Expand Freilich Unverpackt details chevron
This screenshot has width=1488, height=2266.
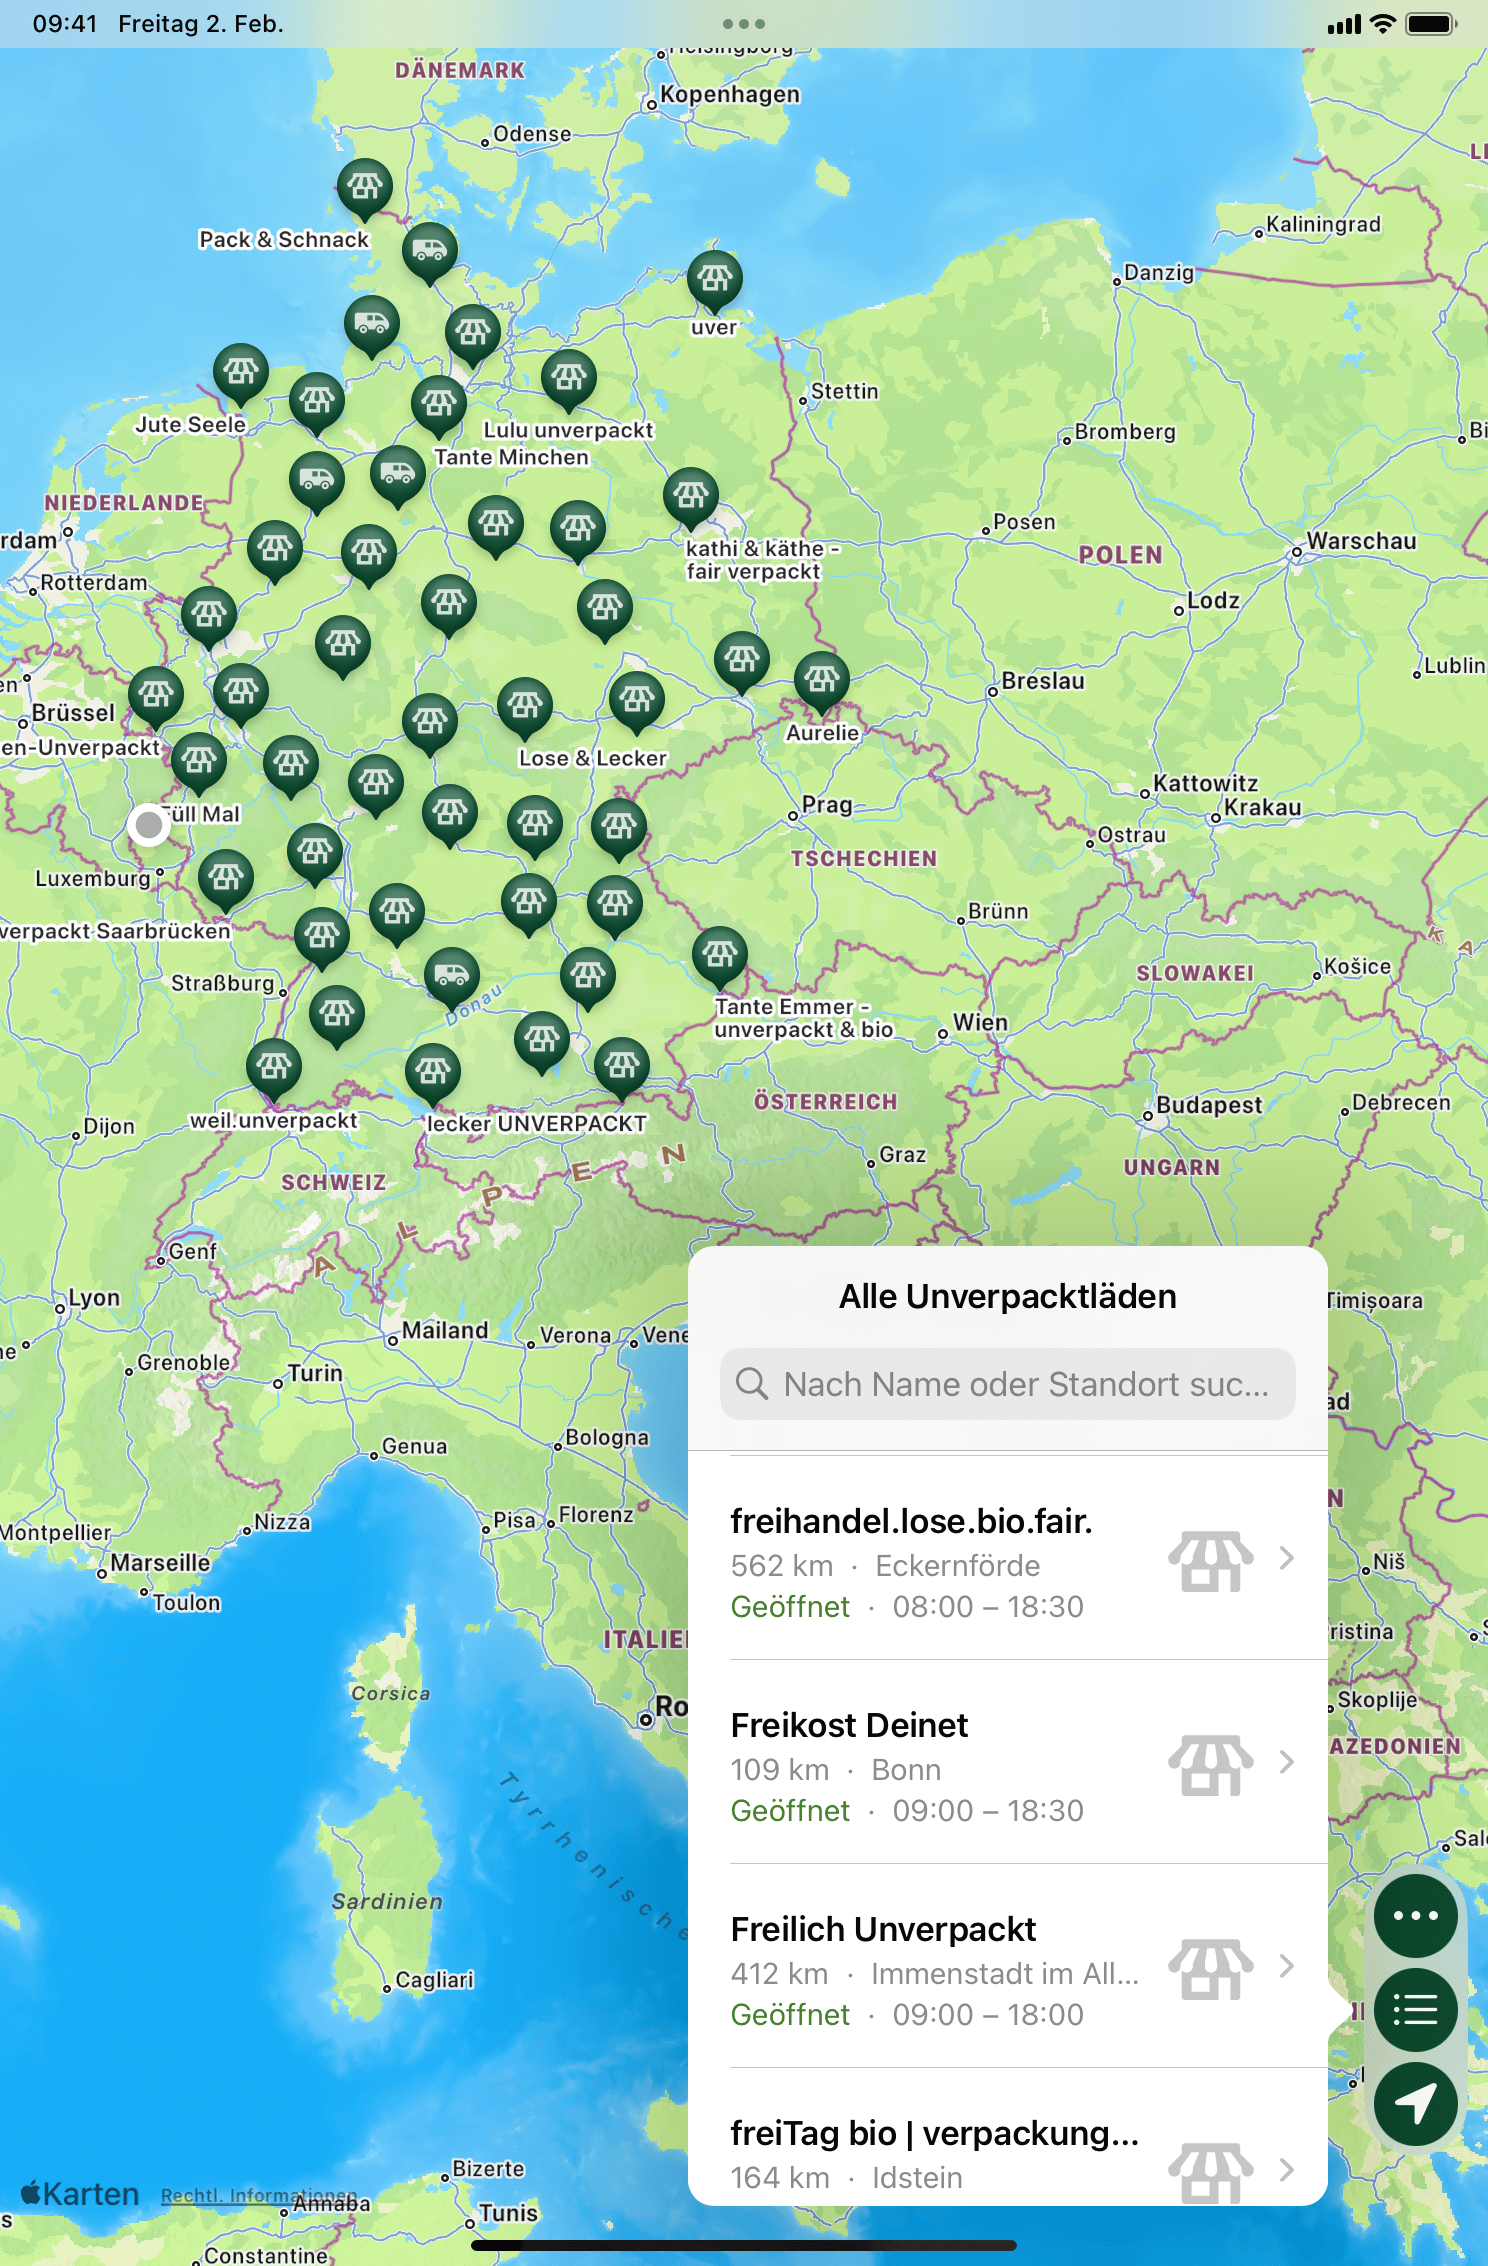pyautogui.click(x=1286, y=1966)
